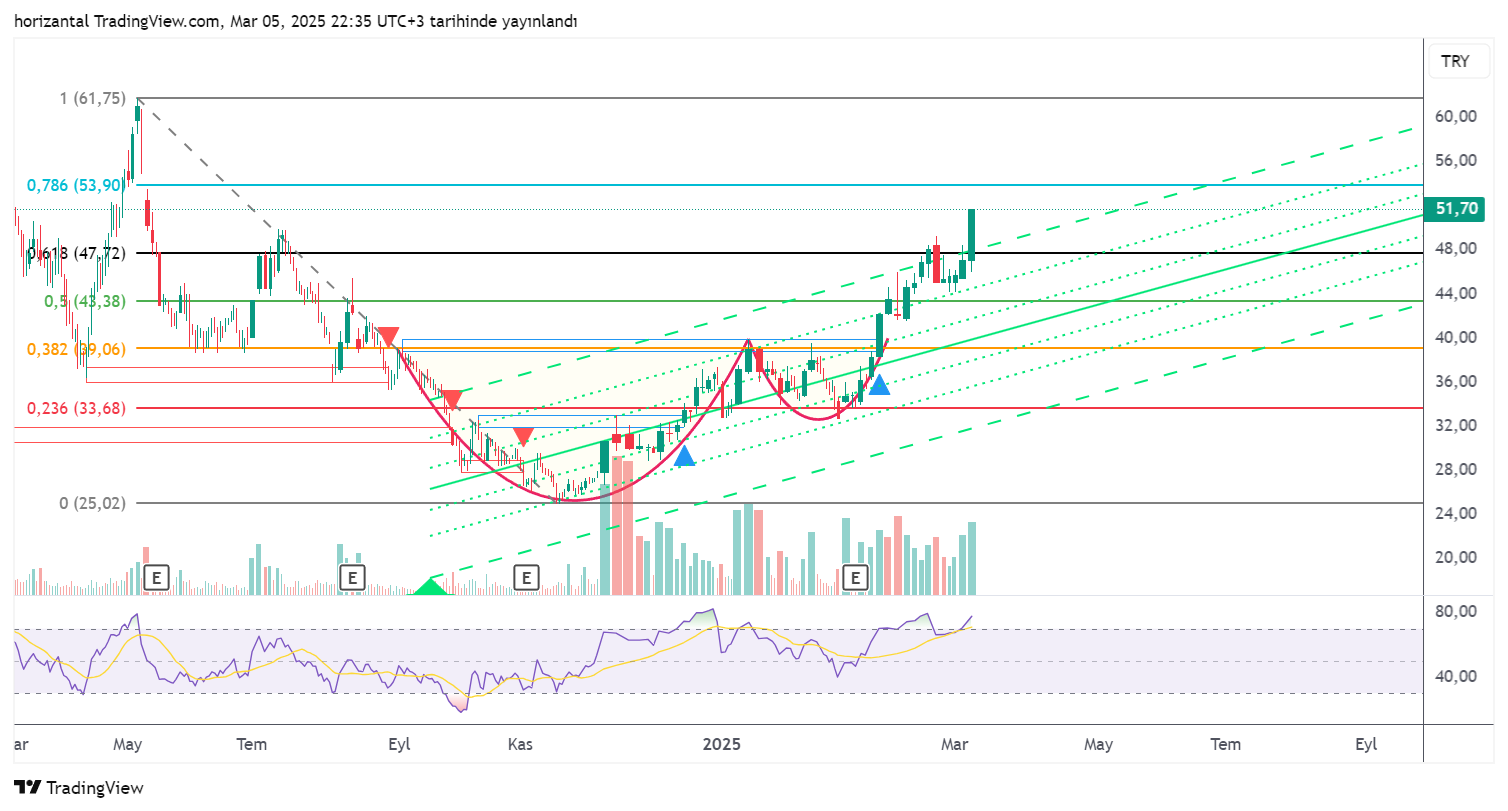Click the 80,00 RSI axis value

1456,611
